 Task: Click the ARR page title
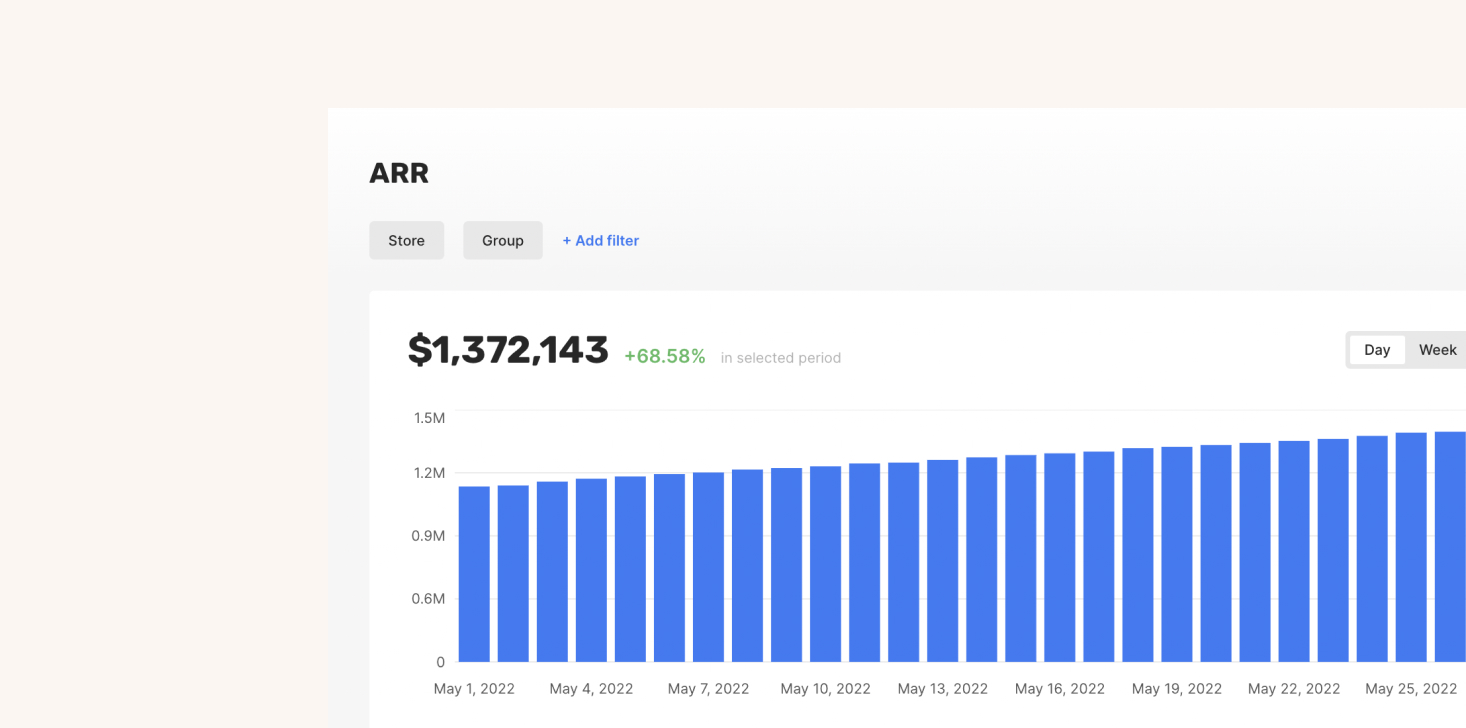[x=398, y=172]
